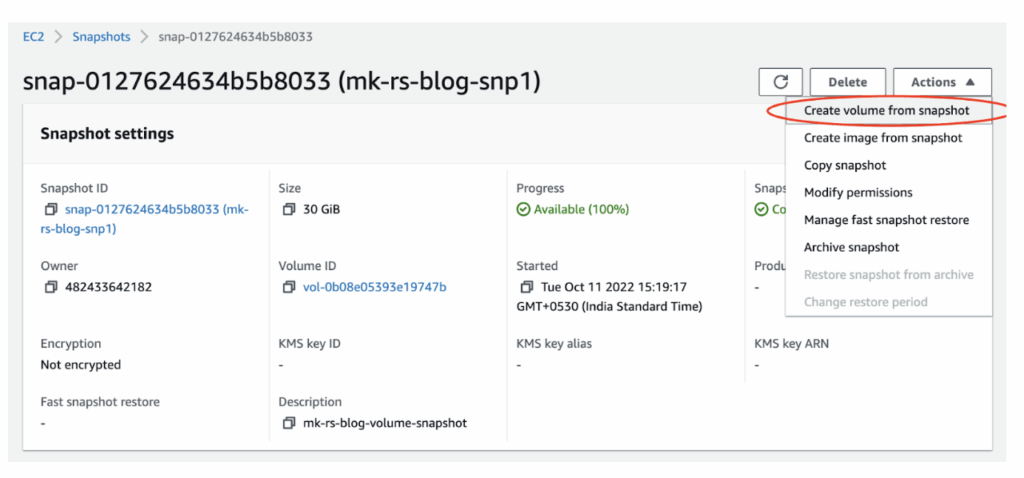Copy the Started timestamp icon

coord(526,288)
